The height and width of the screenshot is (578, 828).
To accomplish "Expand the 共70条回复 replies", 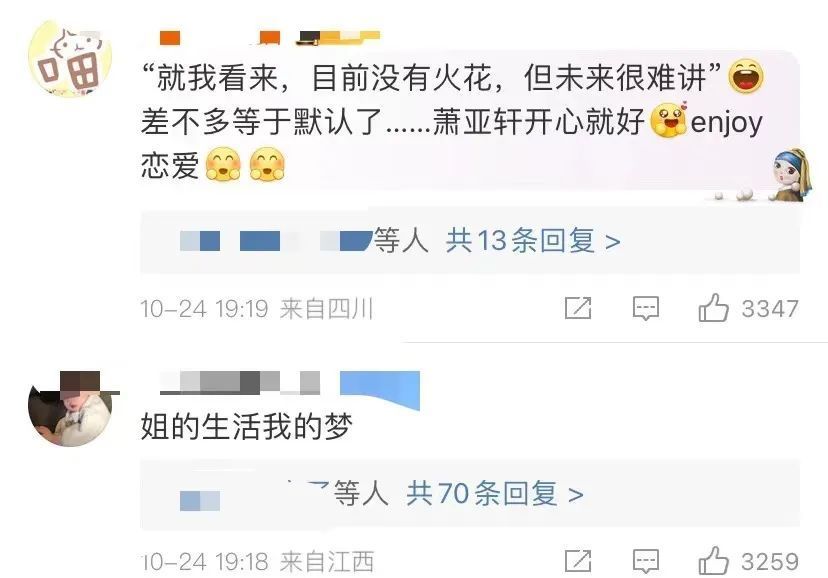I will coord(495,494).
